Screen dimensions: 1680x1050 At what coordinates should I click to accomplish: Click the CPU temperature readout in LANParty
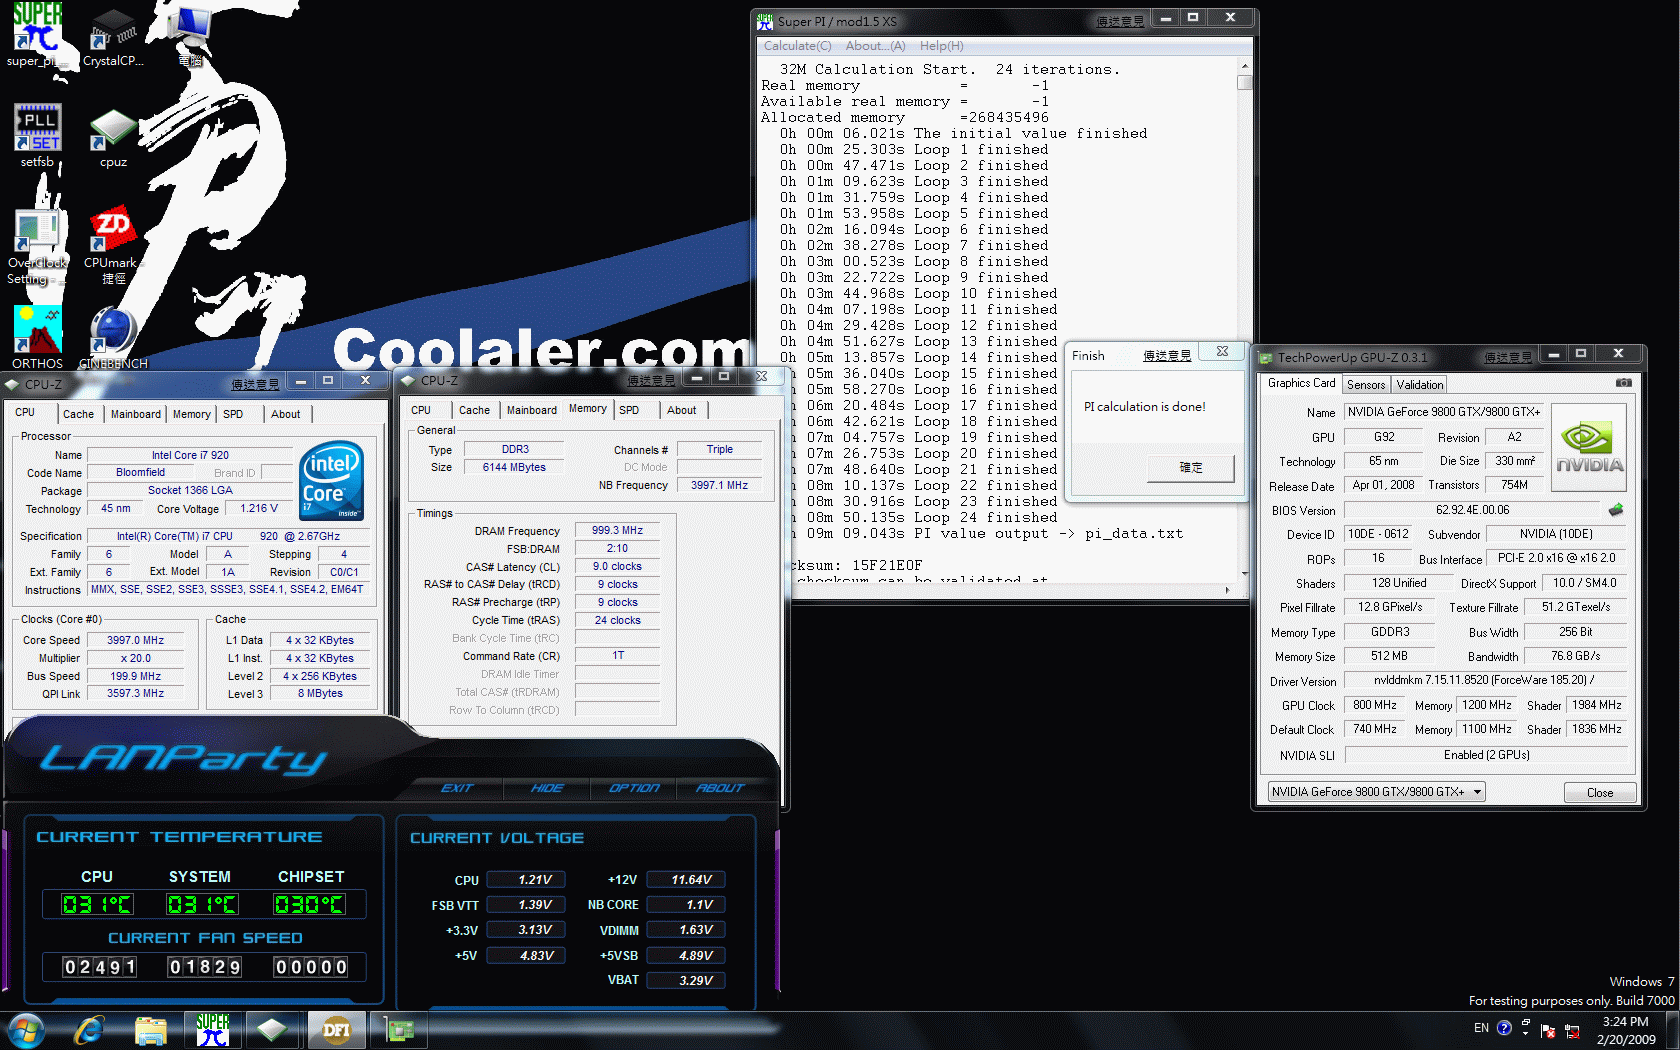(97, 905)
